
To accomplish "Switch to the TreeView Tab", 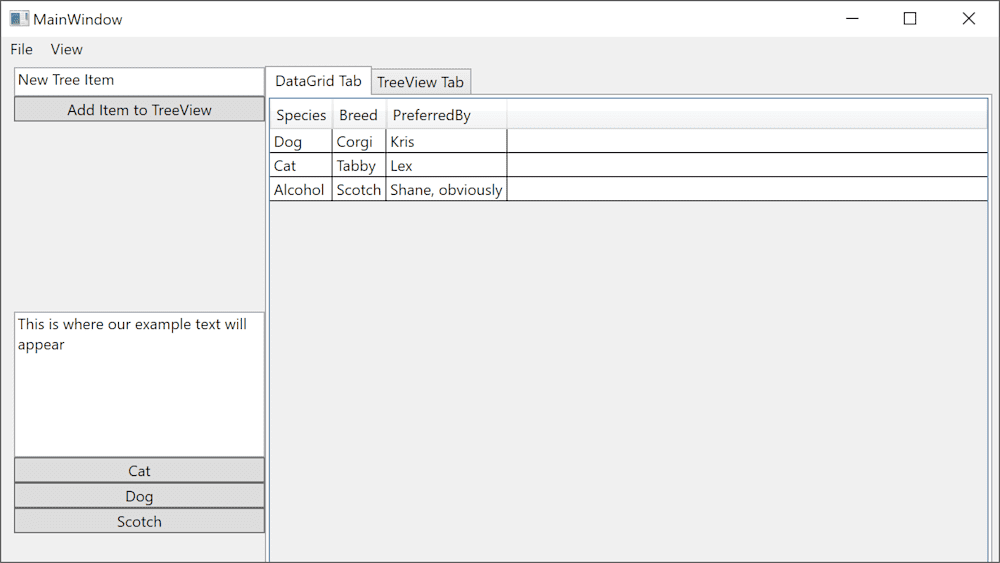I will click(x=421, y=82).
